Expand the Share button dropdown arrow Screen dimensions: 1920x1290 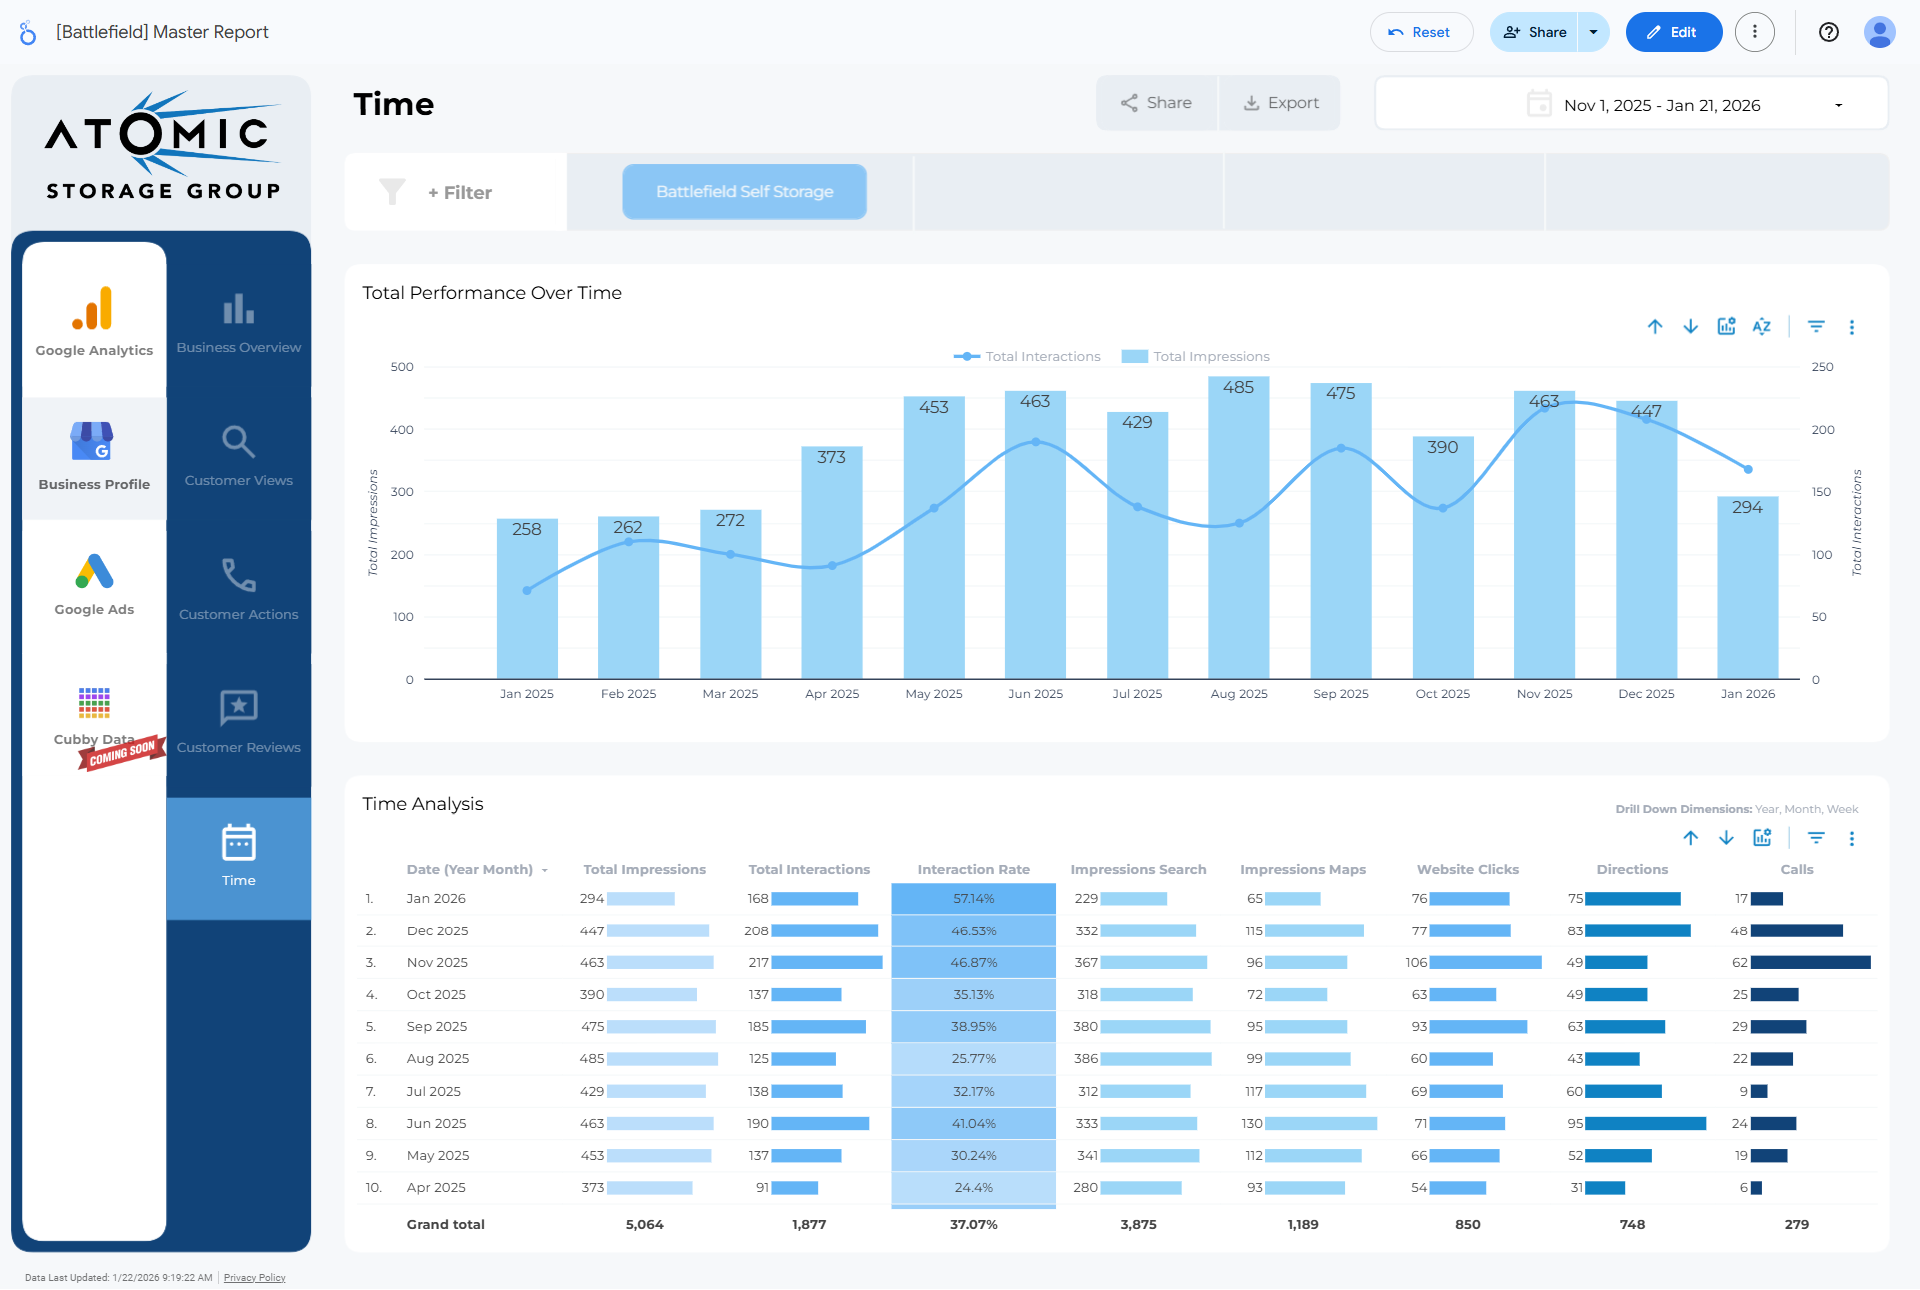pyautogui.click(x=1593, y=32)
